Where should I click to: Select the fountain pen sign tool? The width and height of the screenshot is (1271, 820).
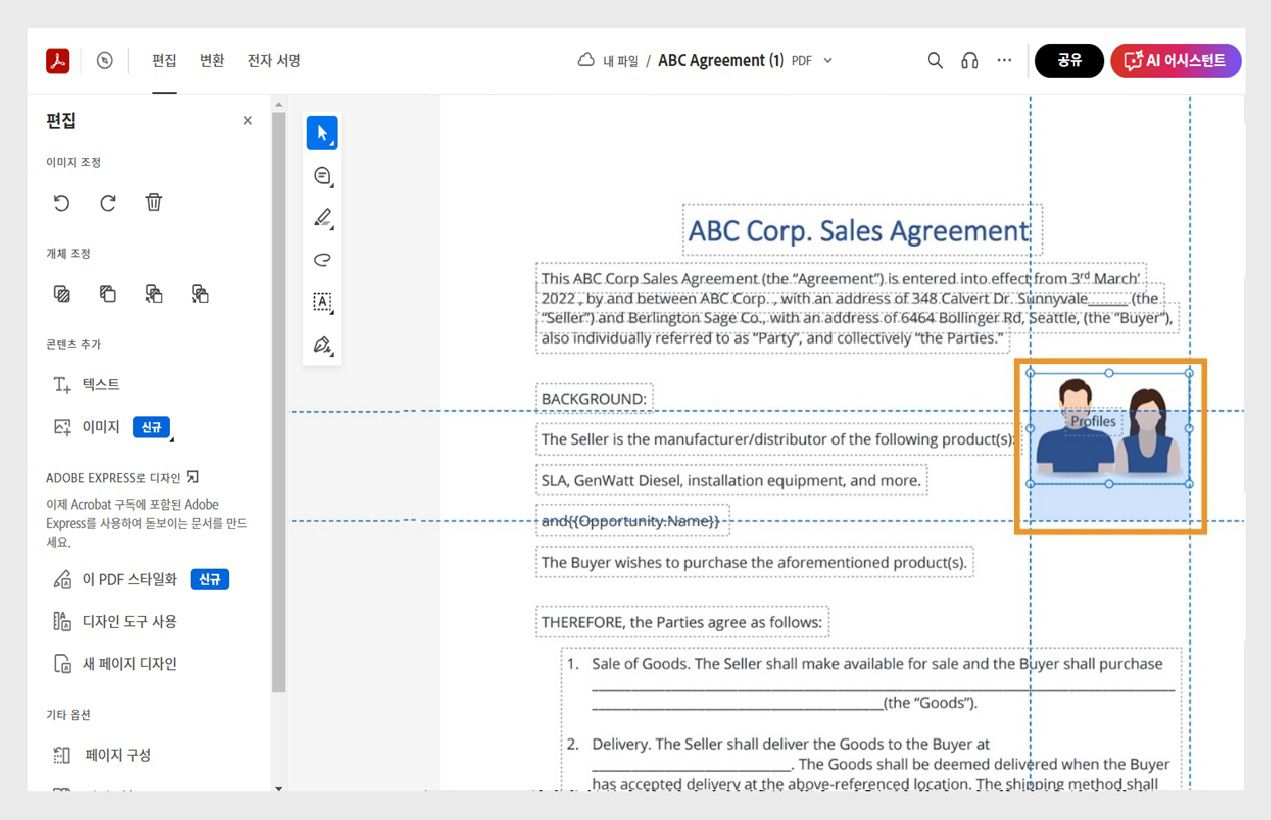pos(322,345)
